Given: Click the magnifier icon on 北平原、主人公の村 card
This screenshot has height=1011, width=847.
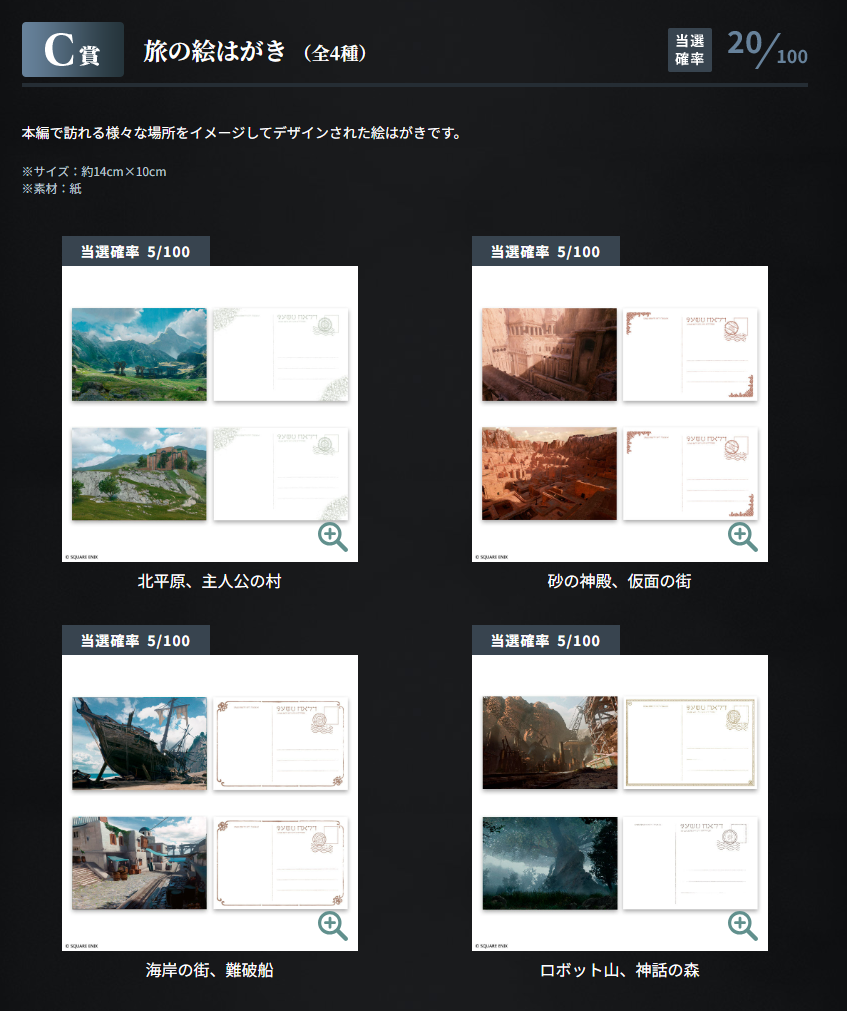Looking at the screenshot, I should point(333,537).
